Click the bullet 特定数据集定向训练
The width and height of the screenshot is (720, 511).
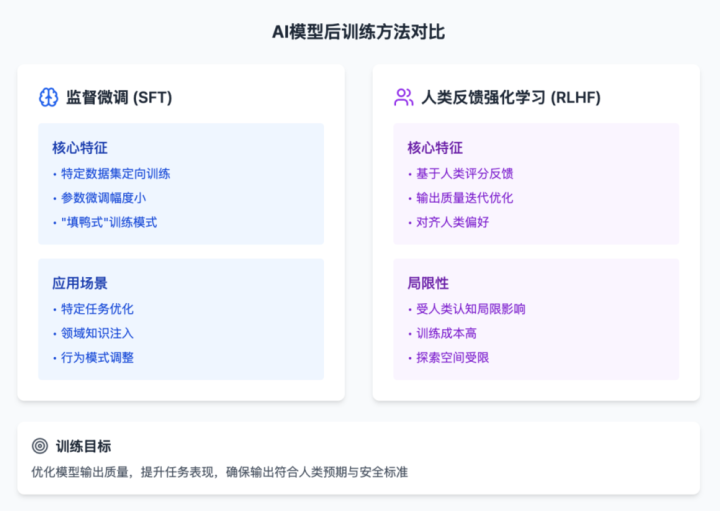115,174
